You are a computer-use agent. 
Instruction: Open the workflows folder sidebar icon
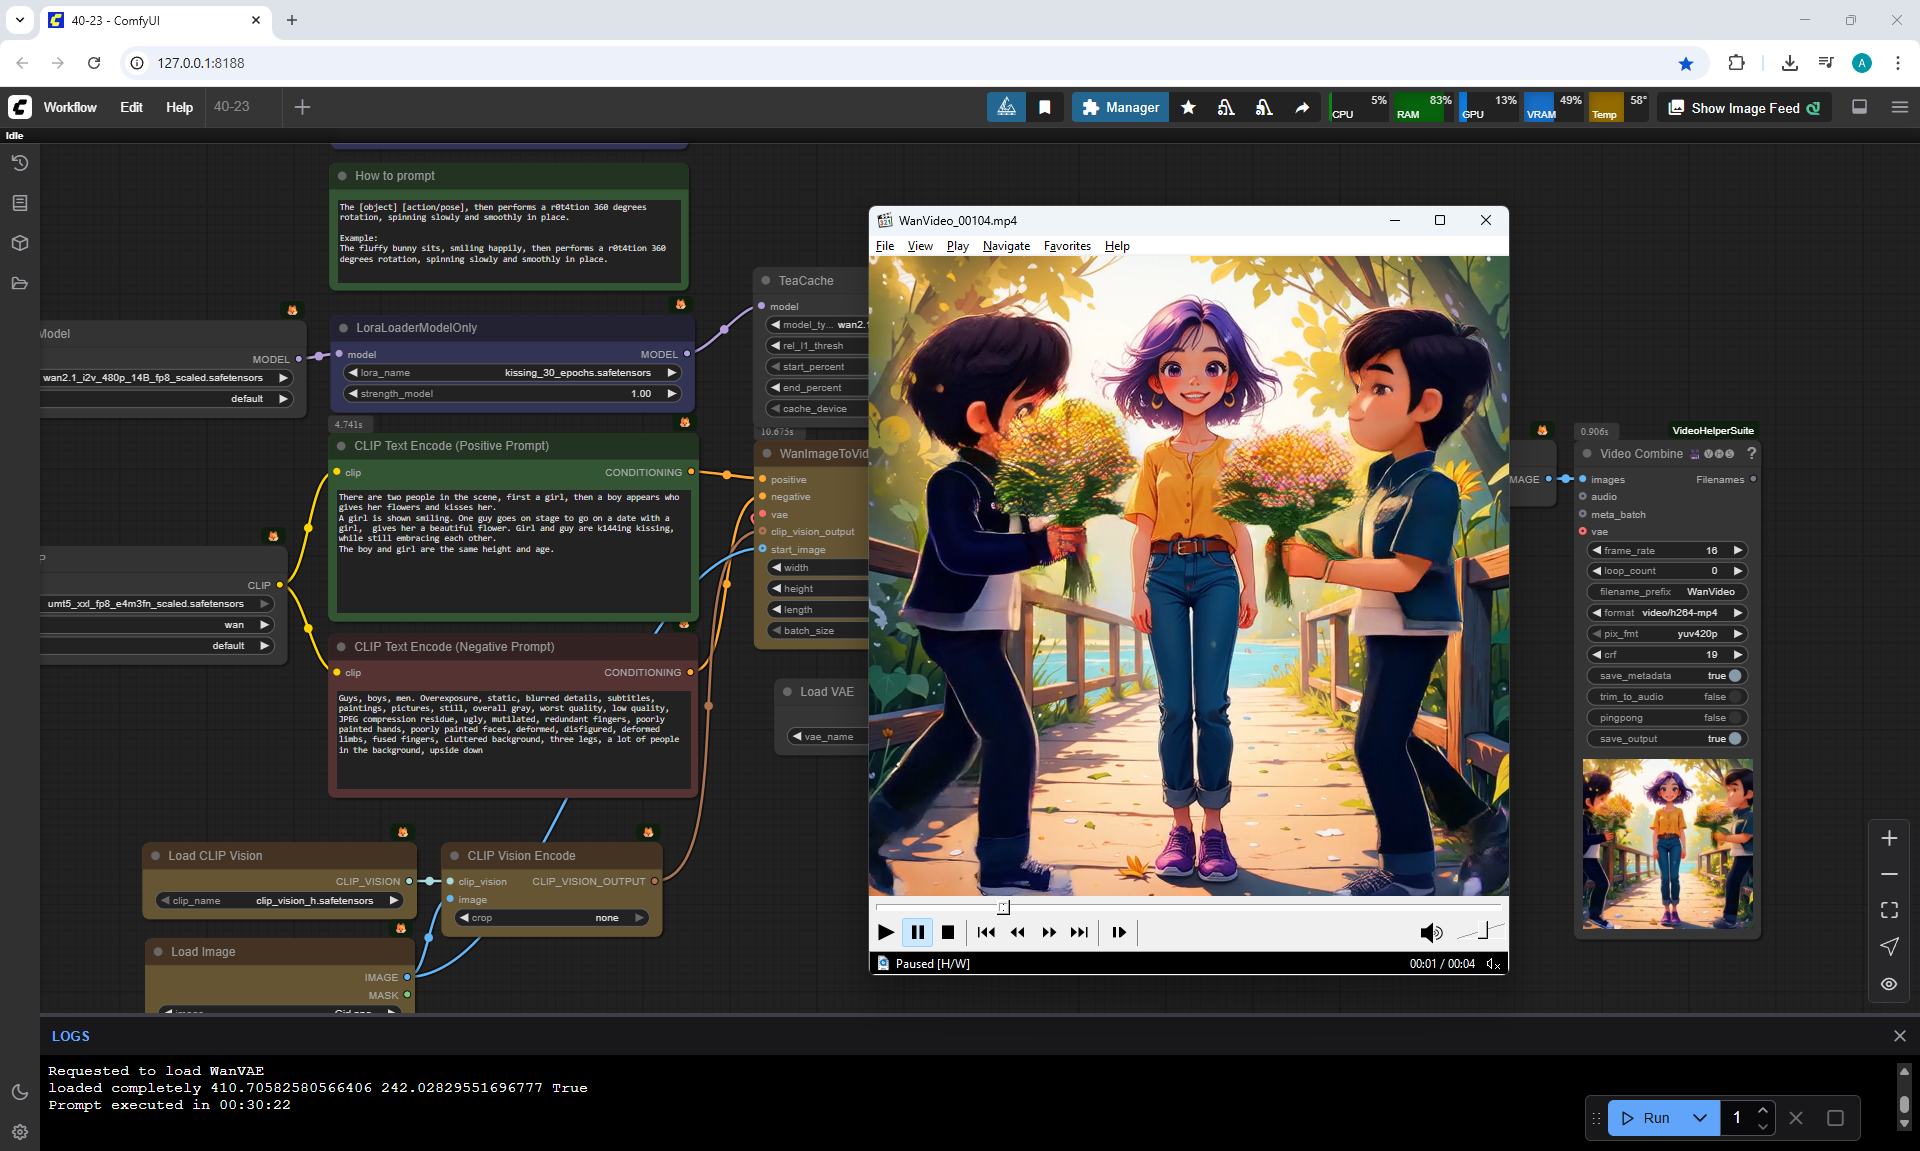[x=19, y=283]
